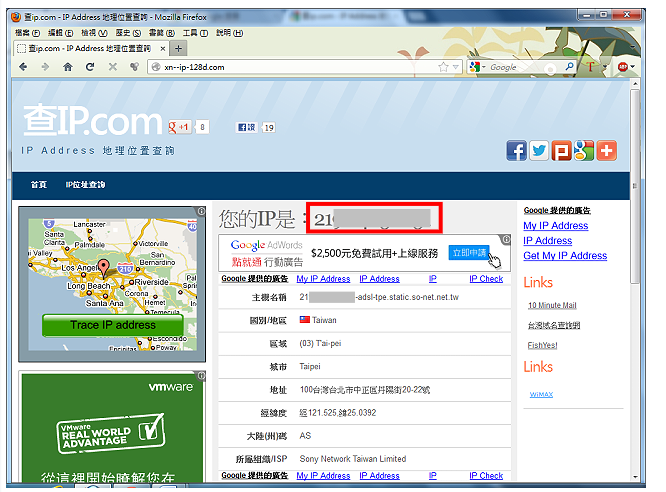The image size is (666, 492).
Task: Click the Google +1 button
Action: [x=180, y=127]
